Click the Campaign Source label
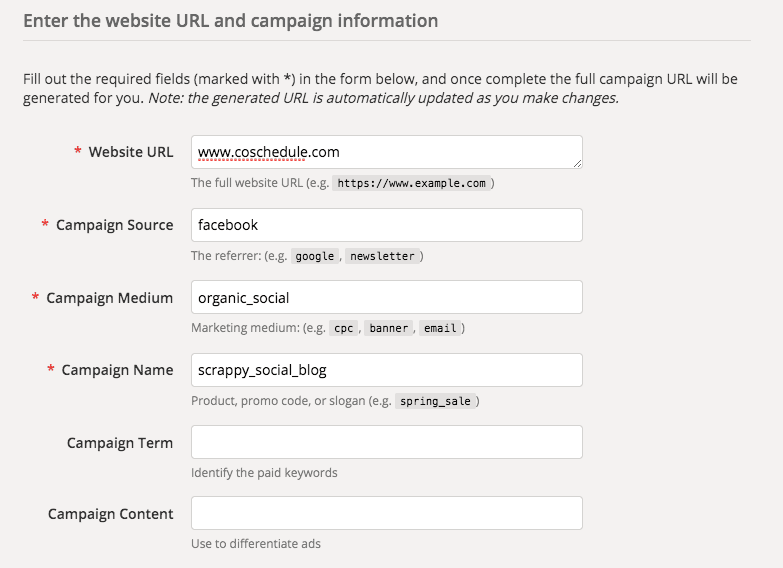 [114, 225]
